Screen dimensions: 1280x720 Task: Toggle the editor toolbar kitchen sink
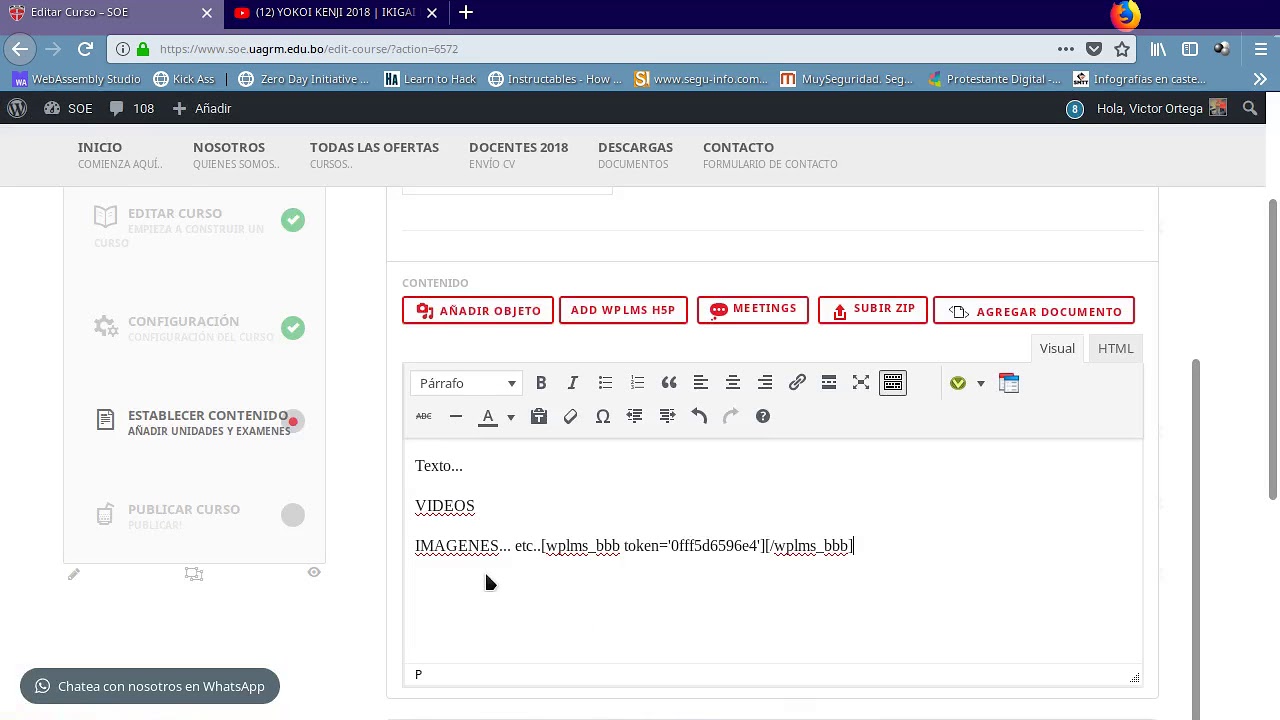[893, 383]
